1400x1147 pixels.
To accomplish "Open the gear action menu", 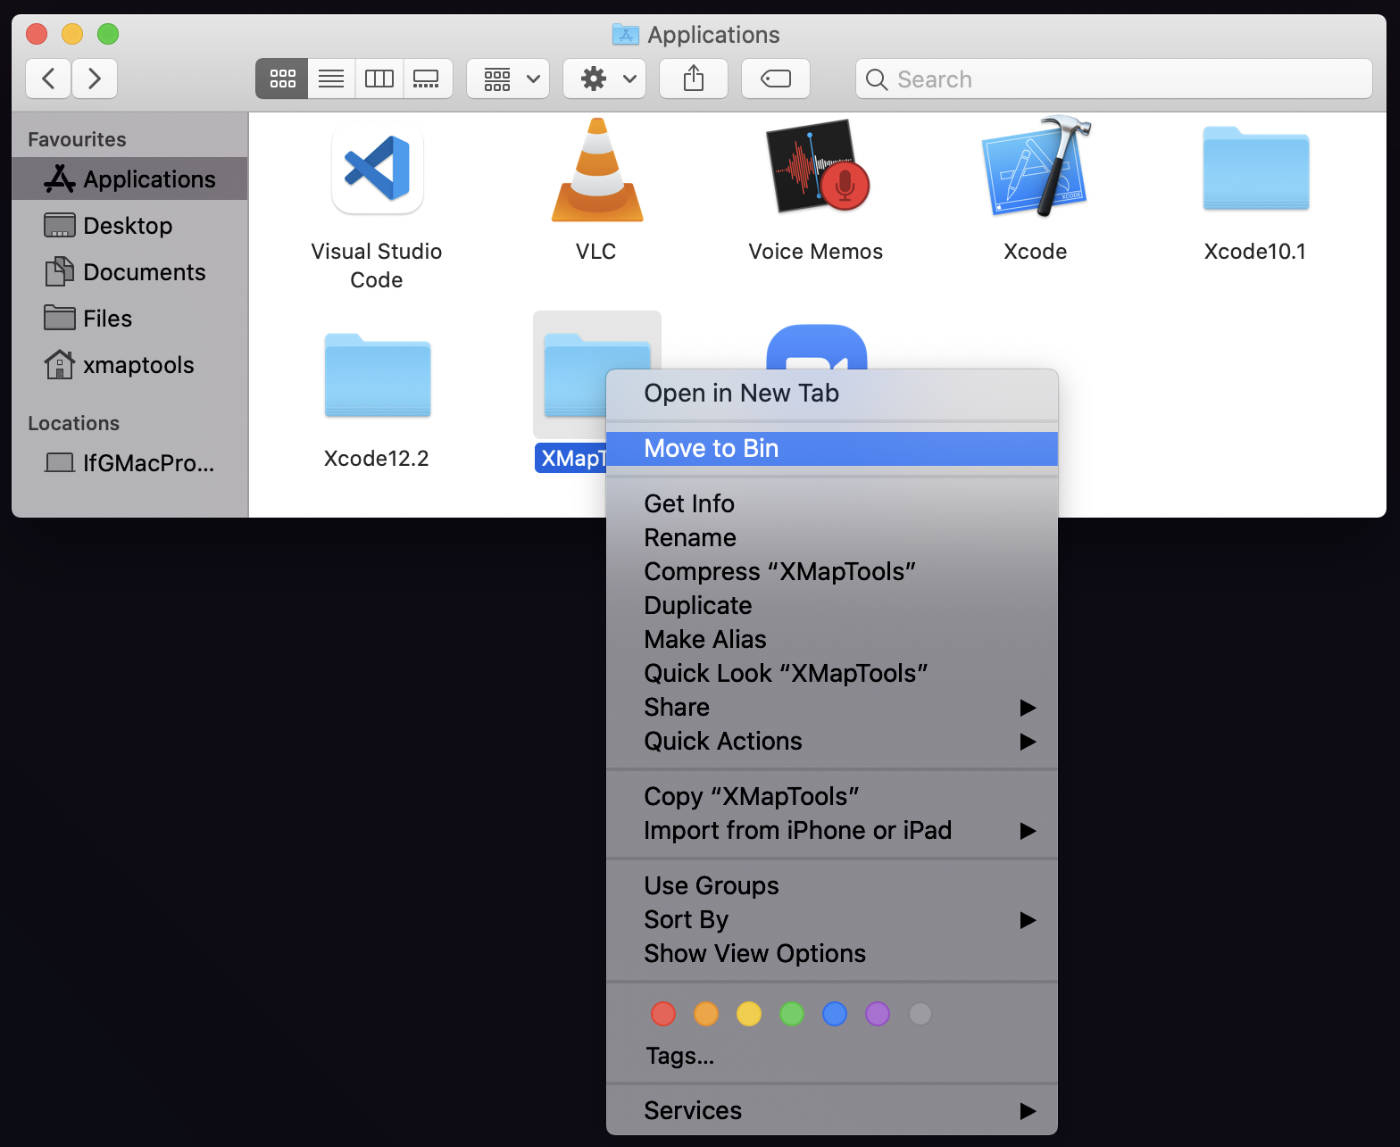I will [x=604, y=79].
